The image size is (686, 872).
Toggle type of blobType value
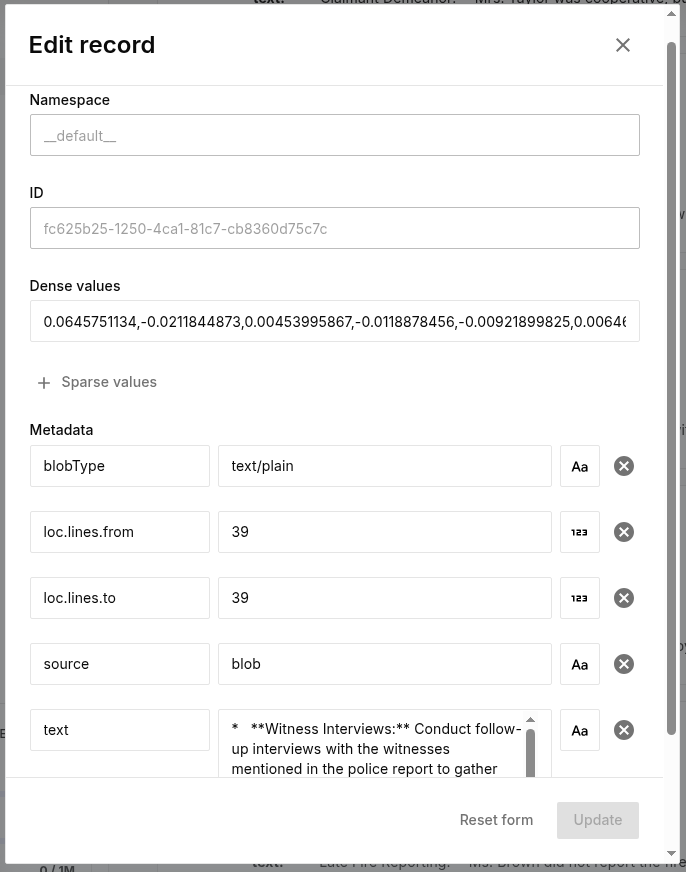coord(580,466)
